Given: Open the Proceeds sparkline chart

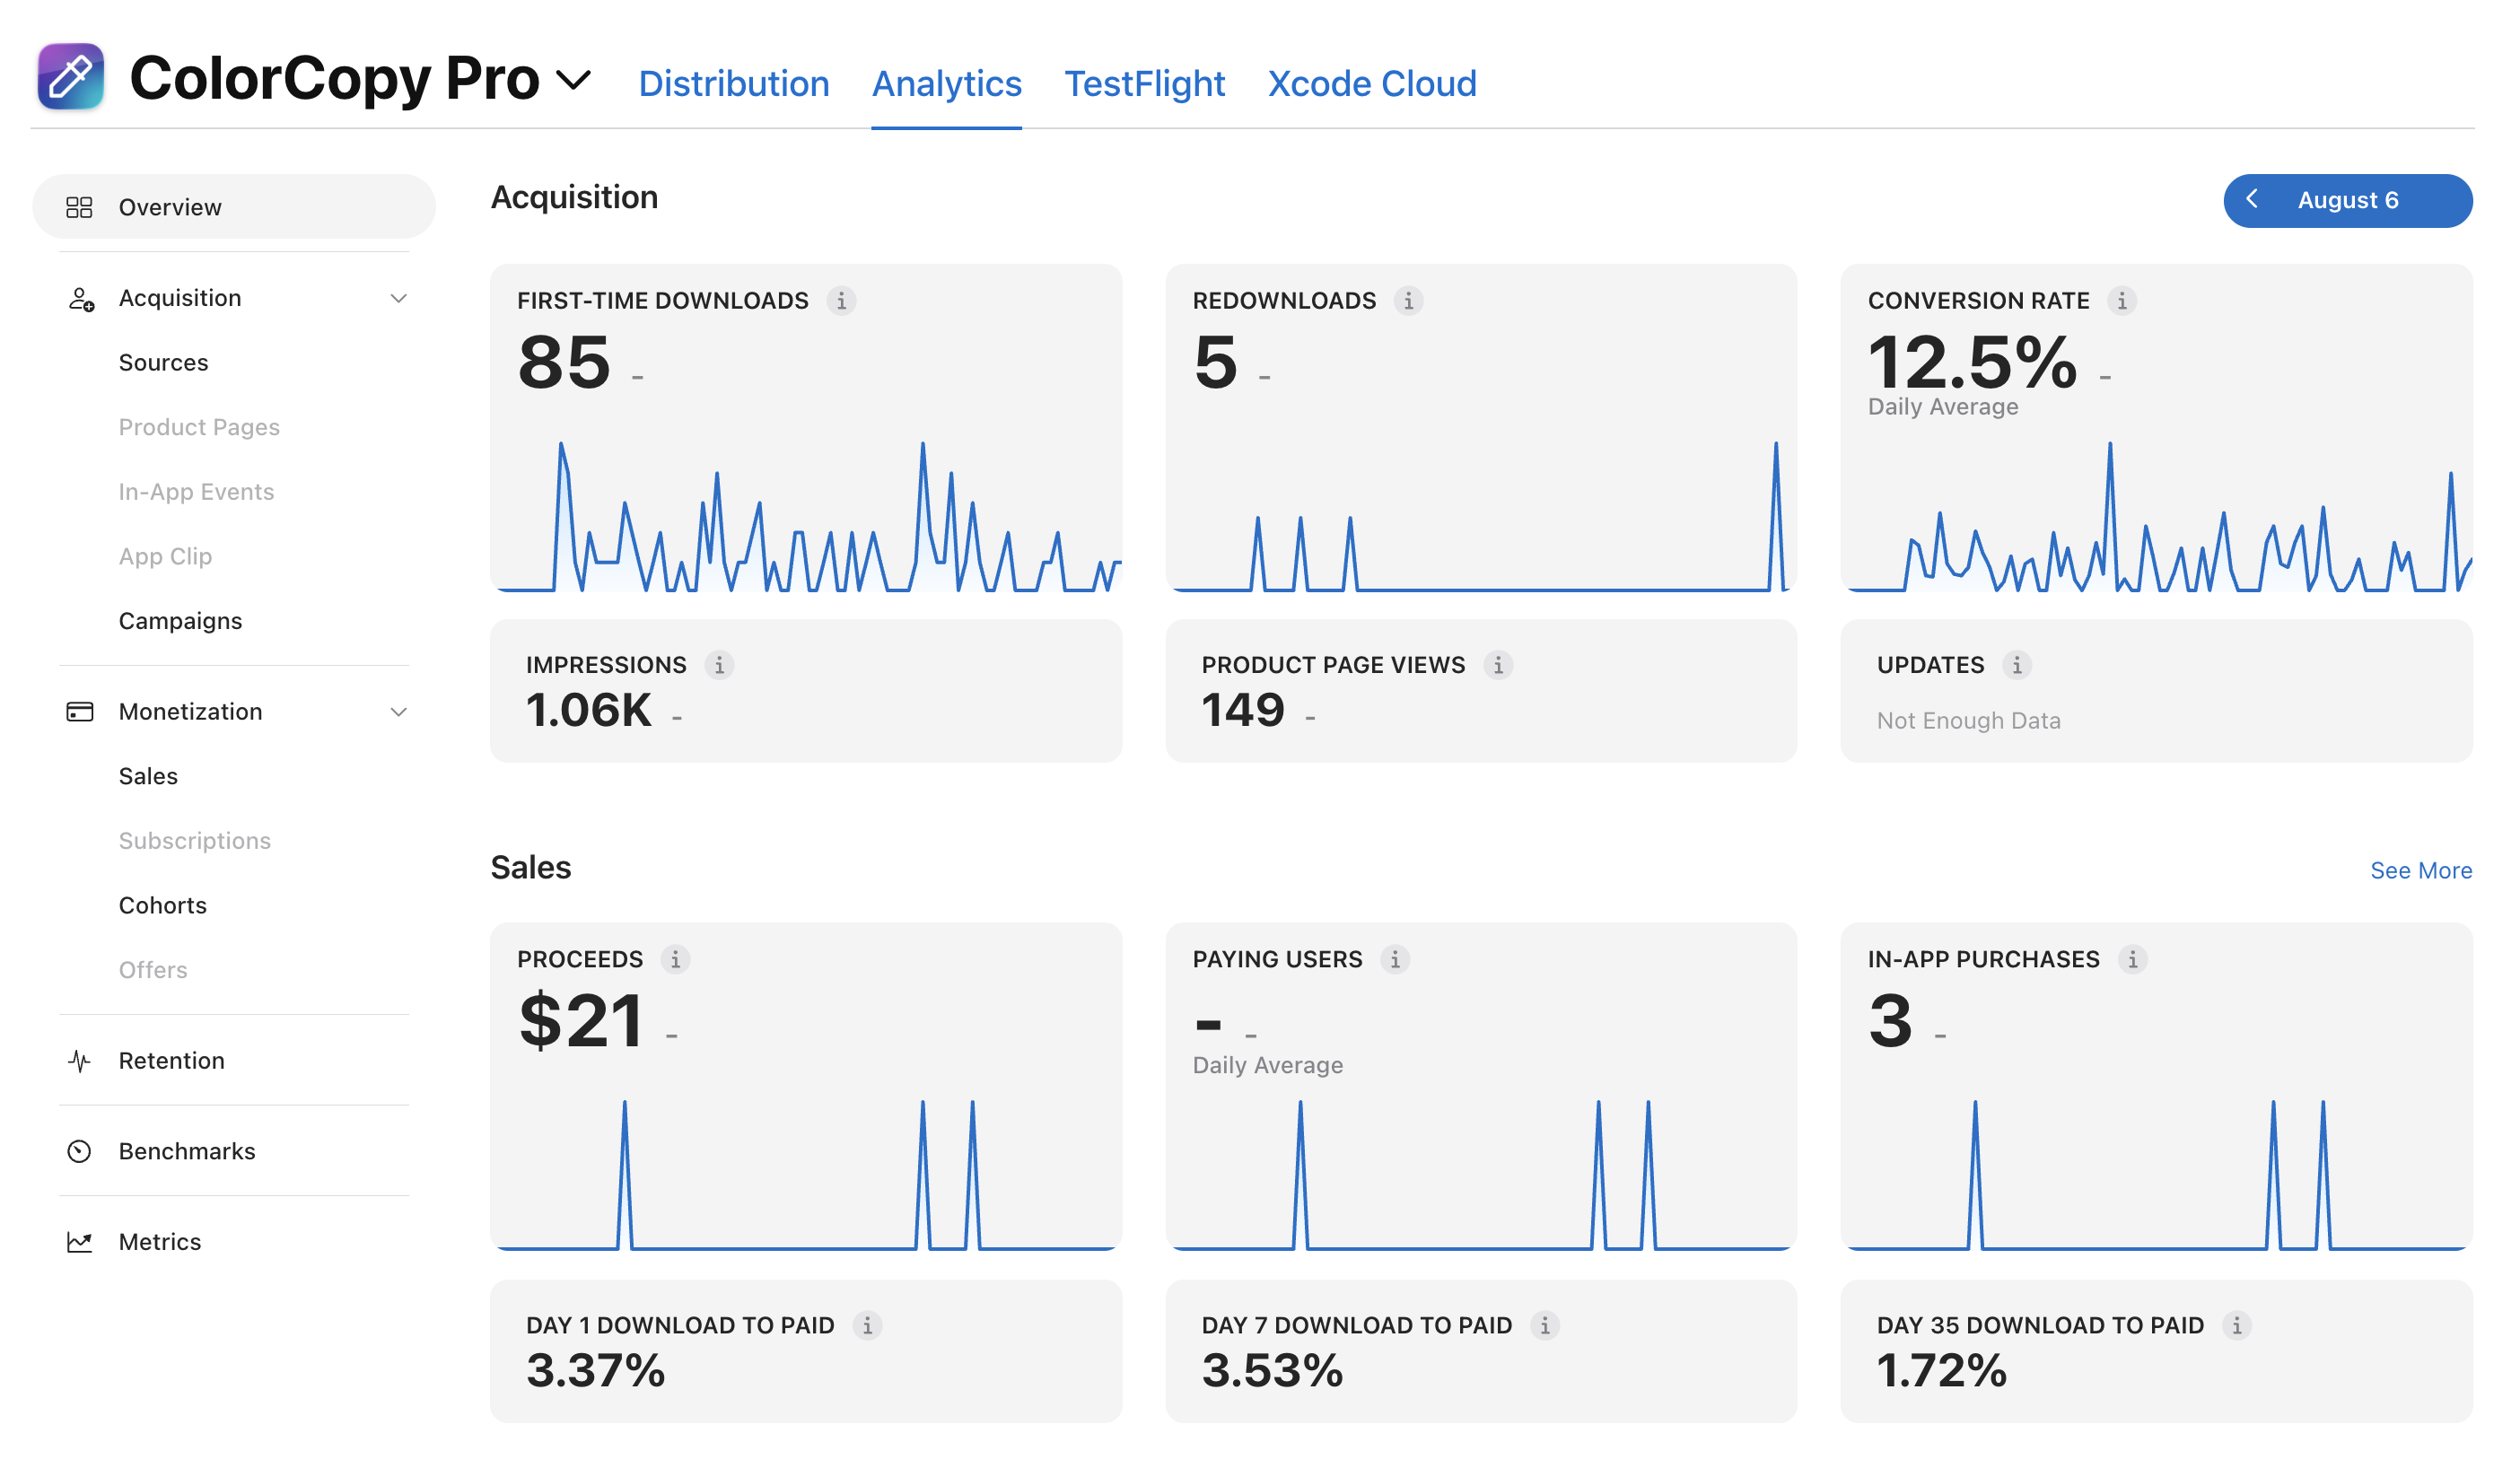Looking at the screenshot, I should coord(806,1174).
